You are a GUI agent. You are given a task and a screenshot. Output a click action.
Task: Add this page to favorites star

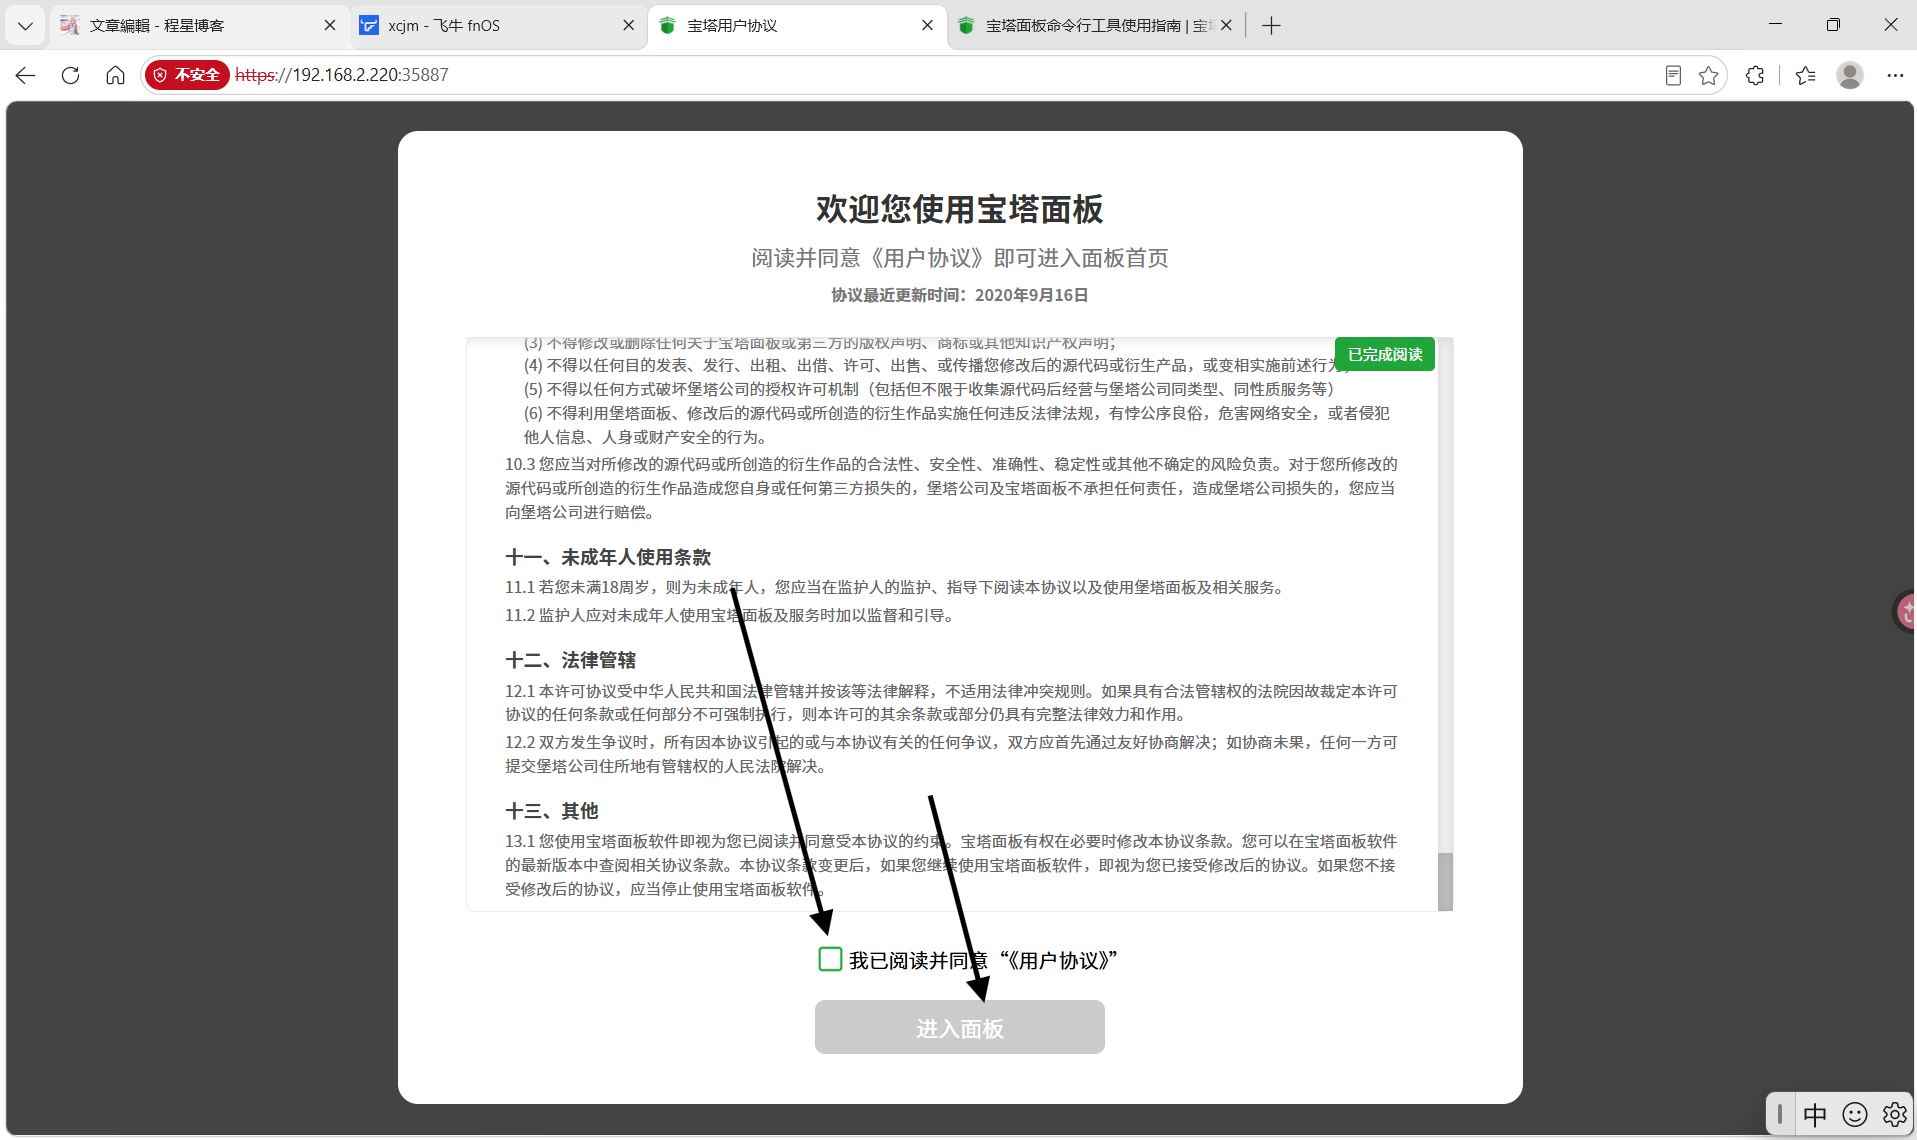click(x=1708, y=75)
